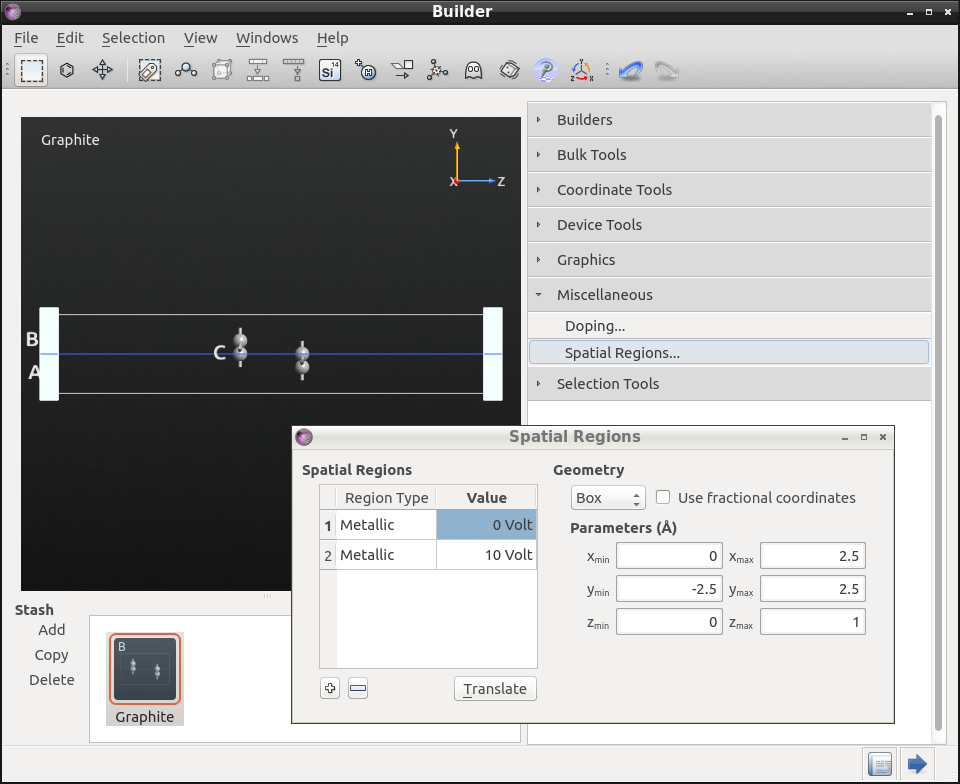Click the zmax input field
Image resolution: width=960 pixels, height=784 pixels.
[813, 622]
